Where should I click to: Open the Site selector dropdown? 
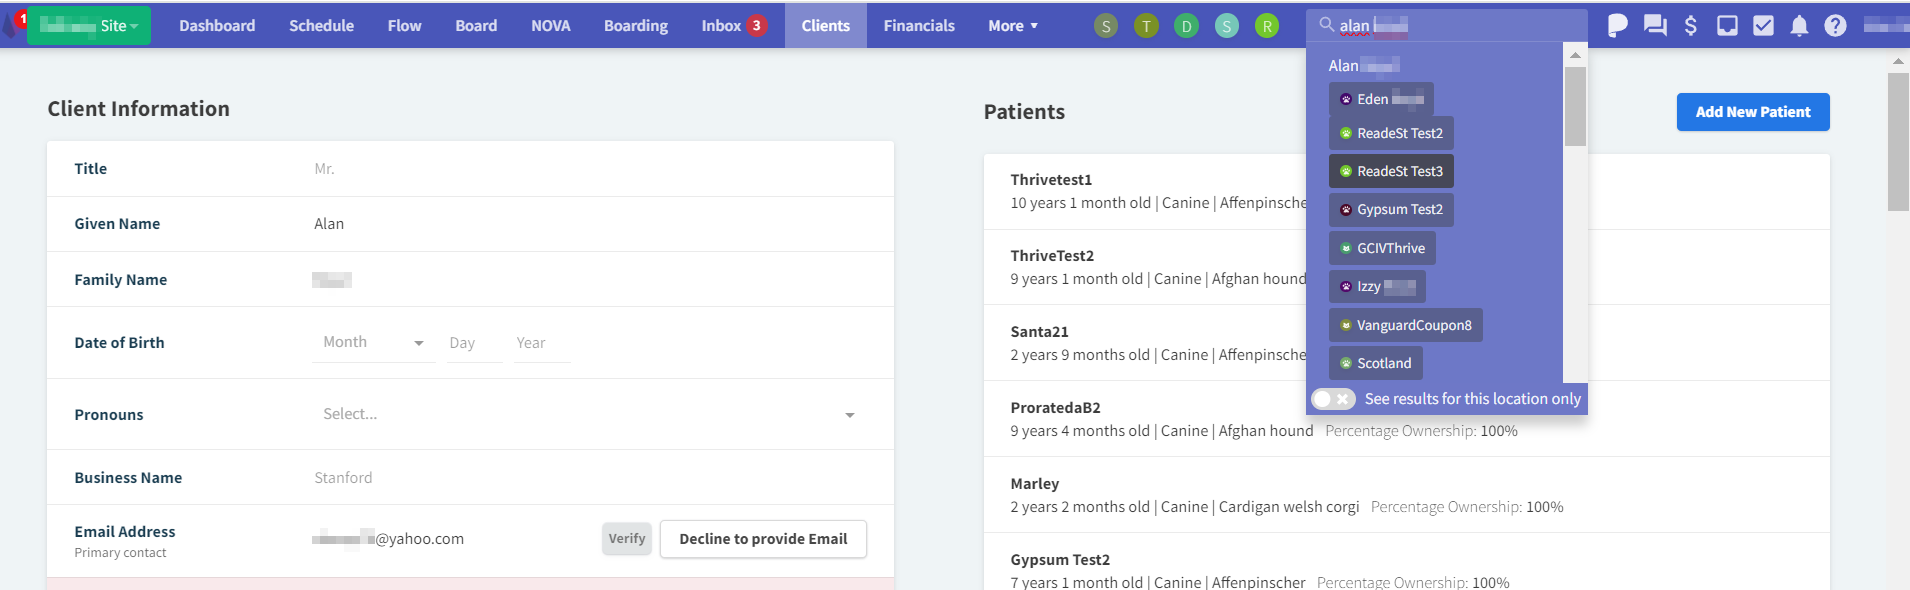(89, 26)
